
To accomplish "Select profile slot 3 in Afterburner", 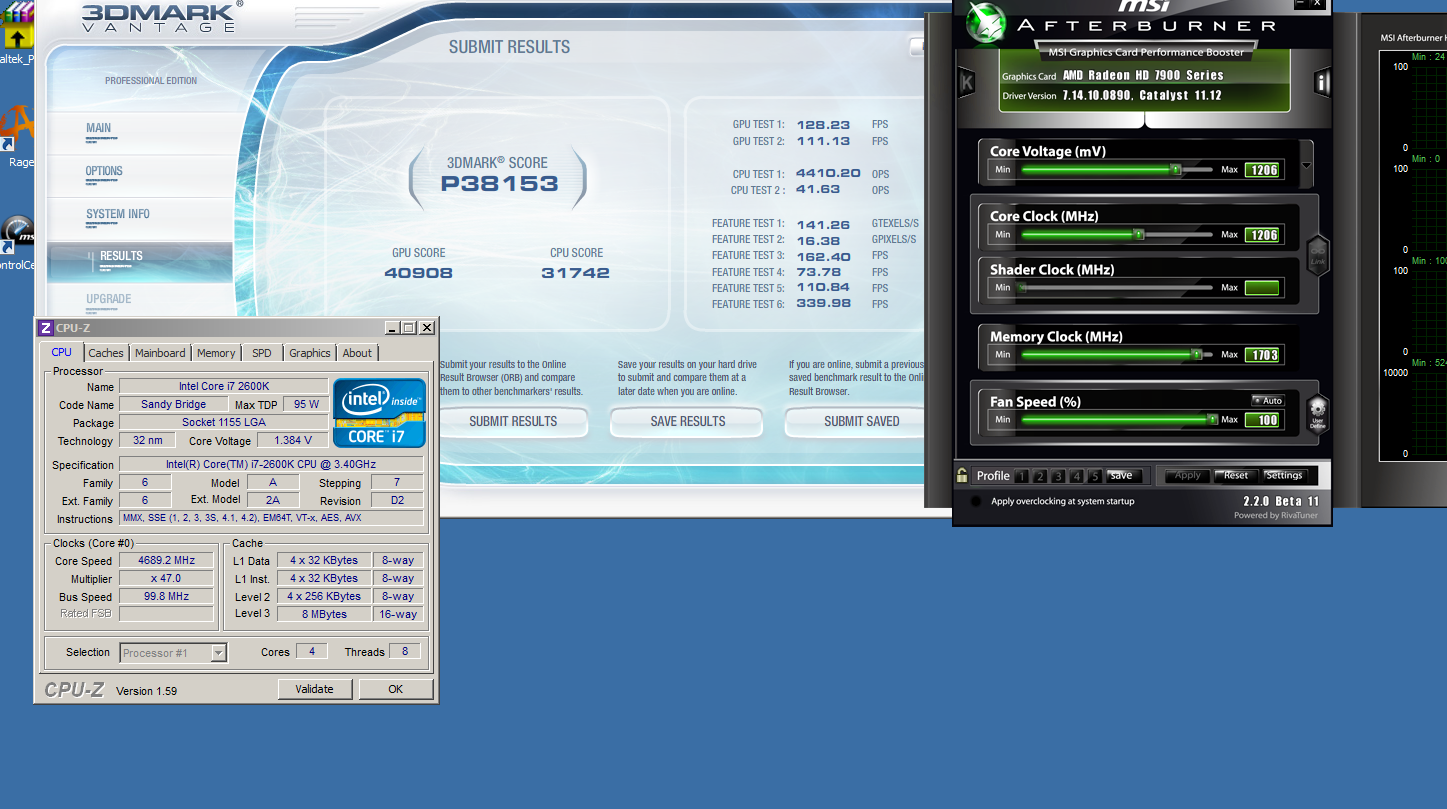I will 1058,476.
